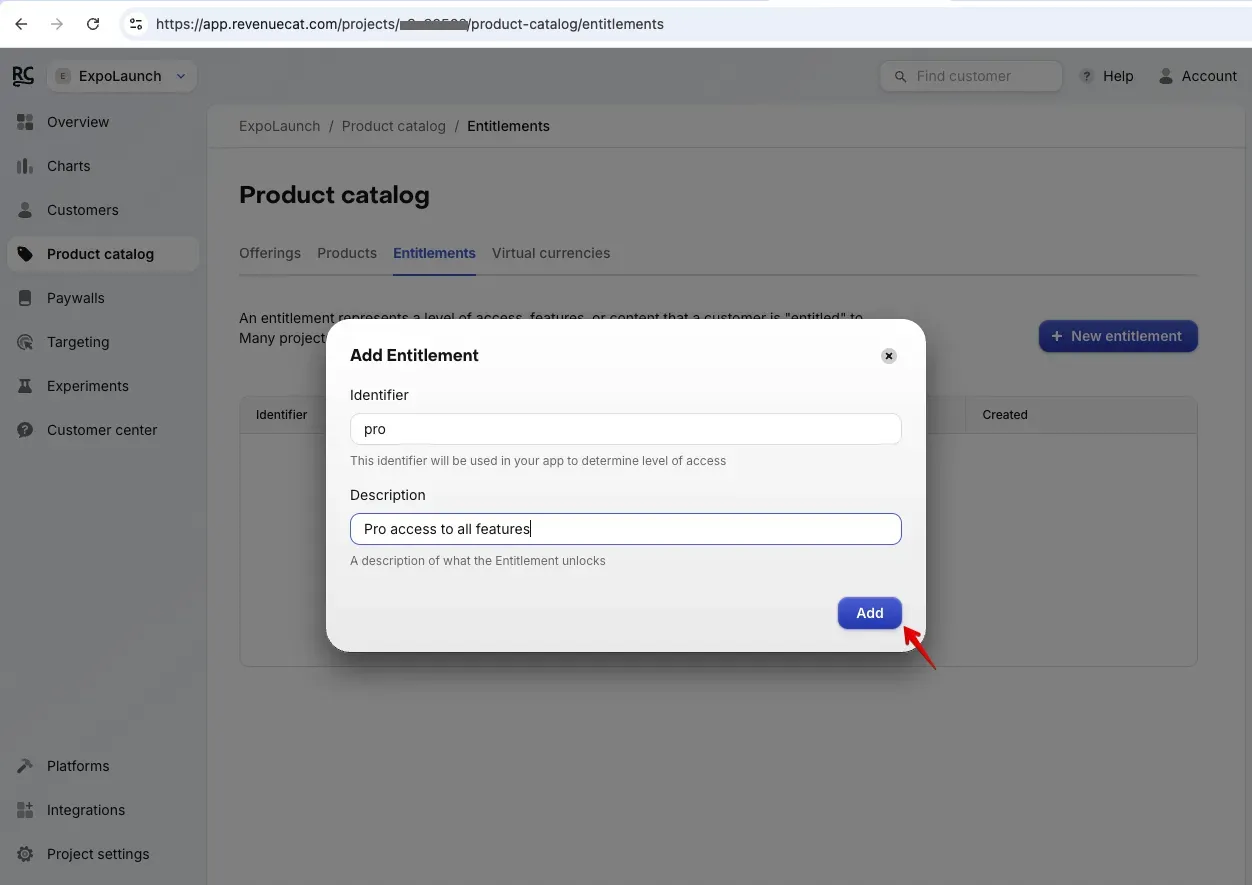Image resolution: width=1252 pixels, height=885 pixels.
Task: Click browser forward arrow
Action: tap(57, 24)
